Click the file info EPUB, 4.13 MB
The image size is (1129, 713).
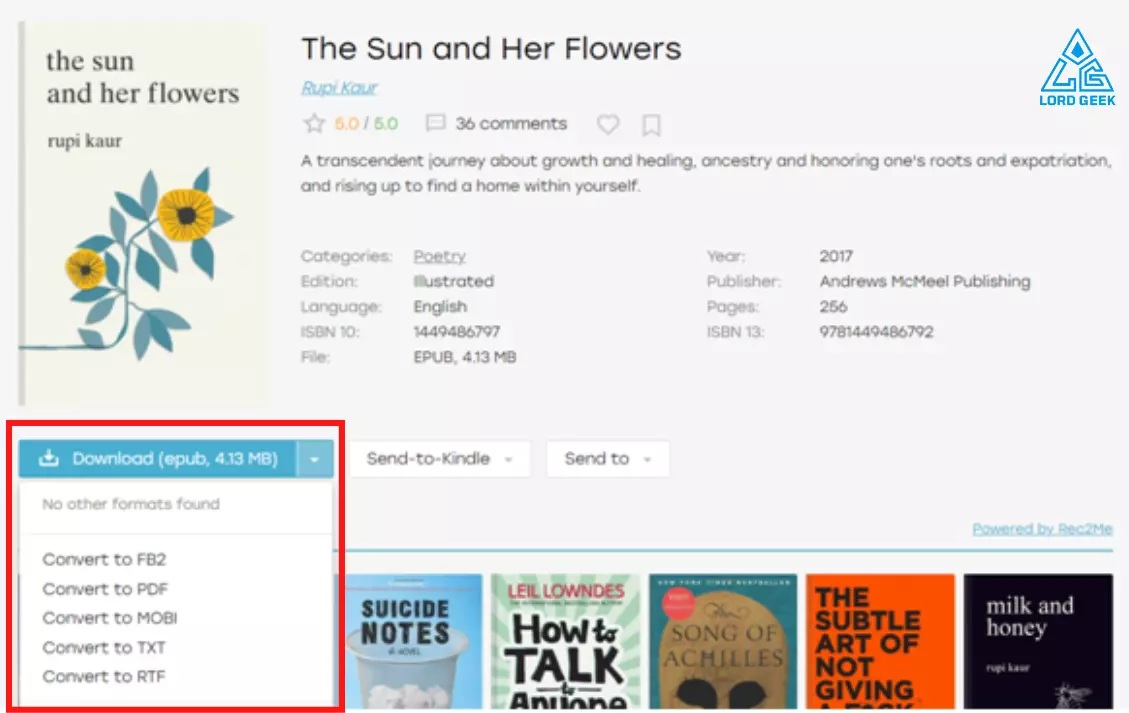click(464, 357)
